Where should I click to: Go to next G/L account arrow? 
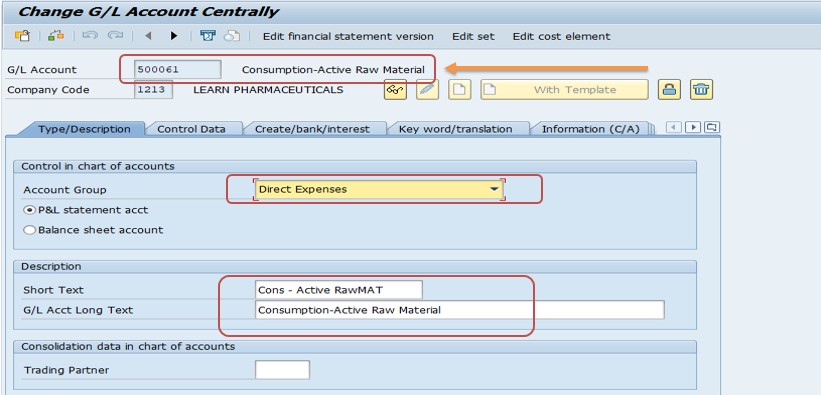click(174, 36)
